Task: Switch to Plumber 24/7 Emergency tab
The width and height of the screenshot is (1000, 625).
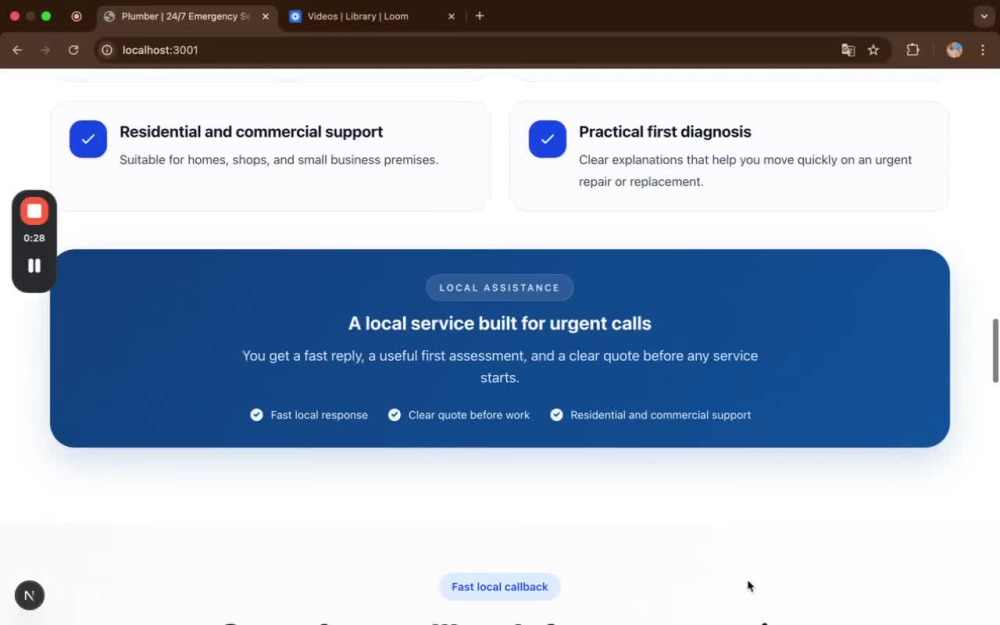Action: [x=187, y=17]
